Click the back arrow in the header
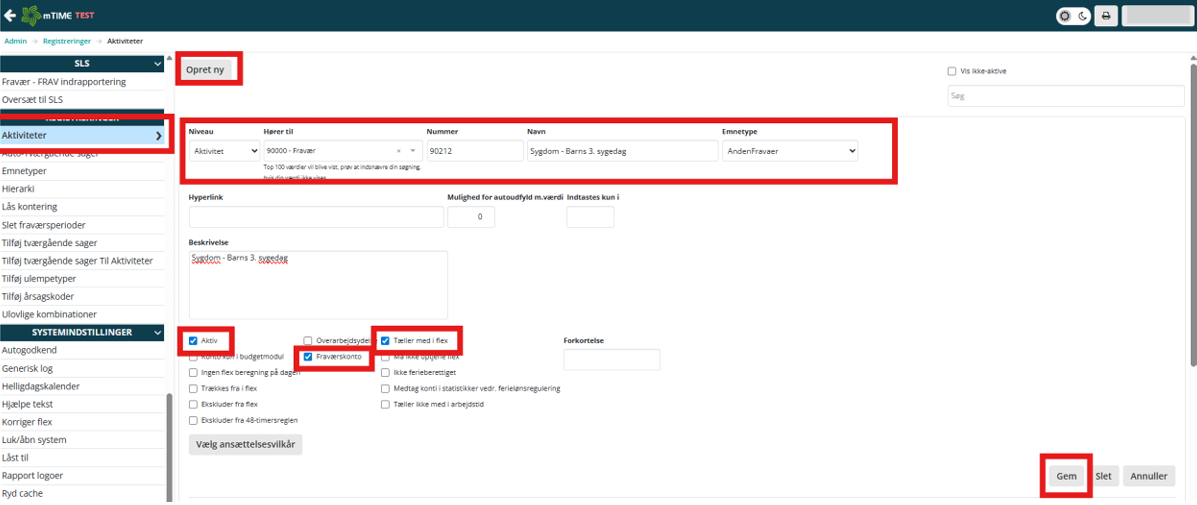This screenshot has width=1197, height=505. (11, 16)
